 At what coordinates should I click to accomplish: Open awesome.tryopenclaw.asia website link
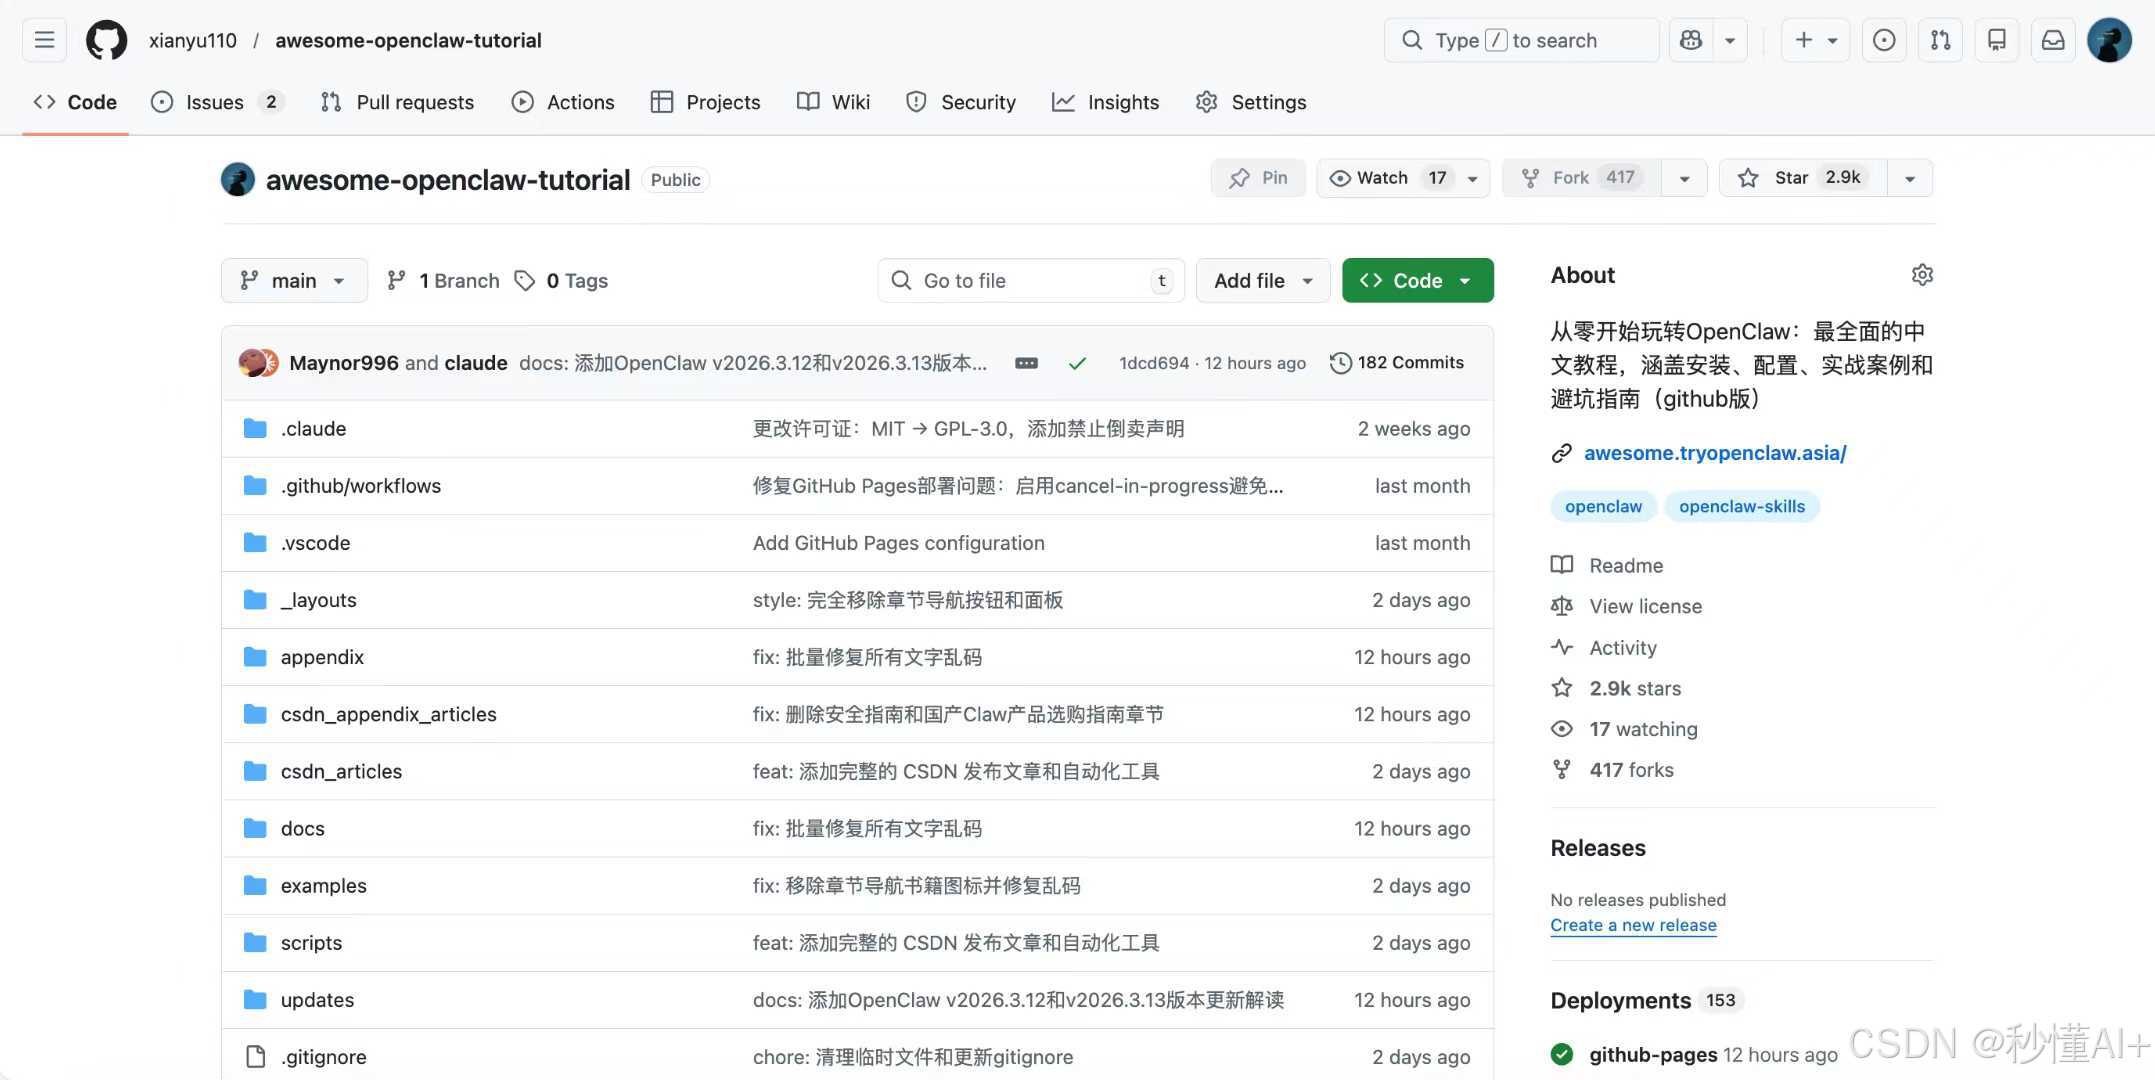pos(1714,453)
